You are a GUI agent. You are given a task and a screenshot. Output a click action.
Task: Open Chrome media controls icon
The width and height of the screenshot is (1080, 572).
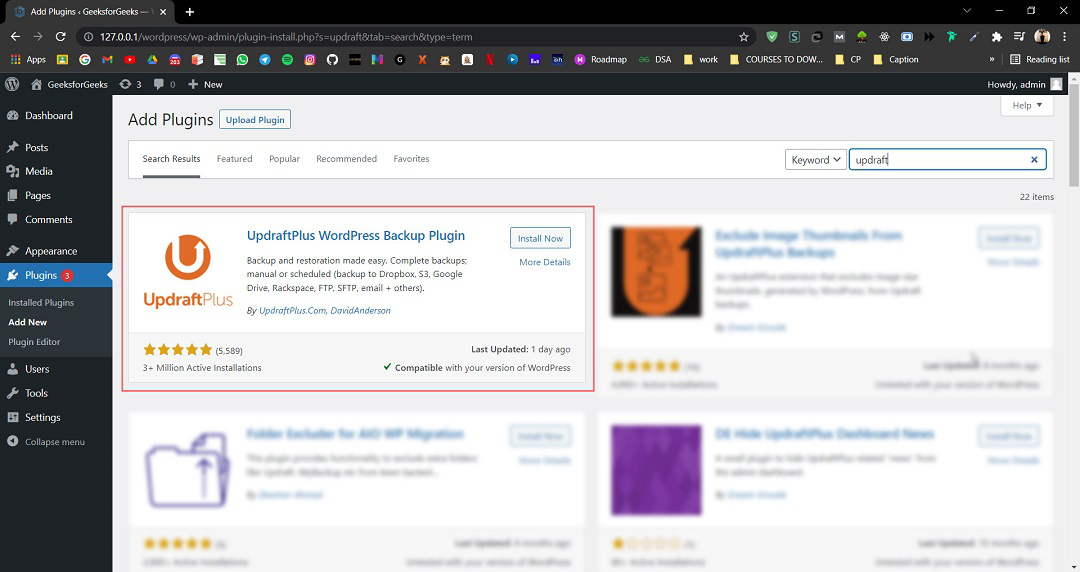click(x=1019, y=37)
